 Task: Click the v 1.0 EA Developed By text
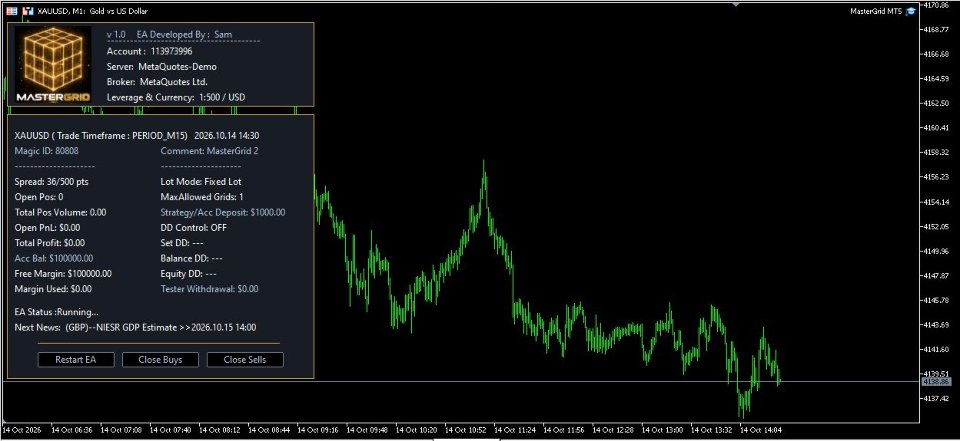(170, 35)
